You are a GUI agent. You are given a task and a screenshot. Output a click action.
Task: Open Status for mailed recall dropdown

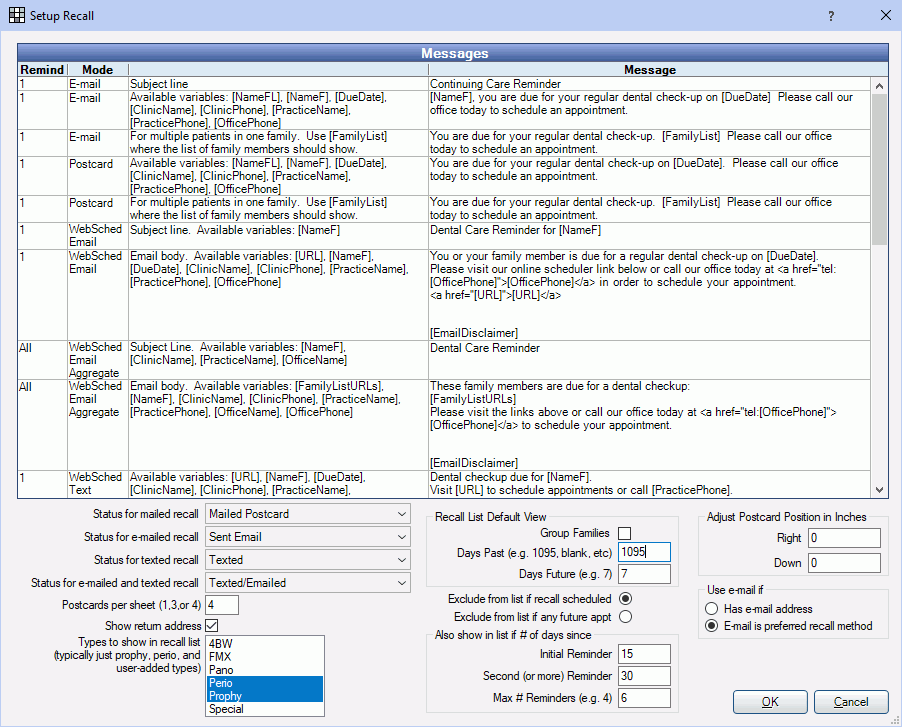(x=308, y=514)
